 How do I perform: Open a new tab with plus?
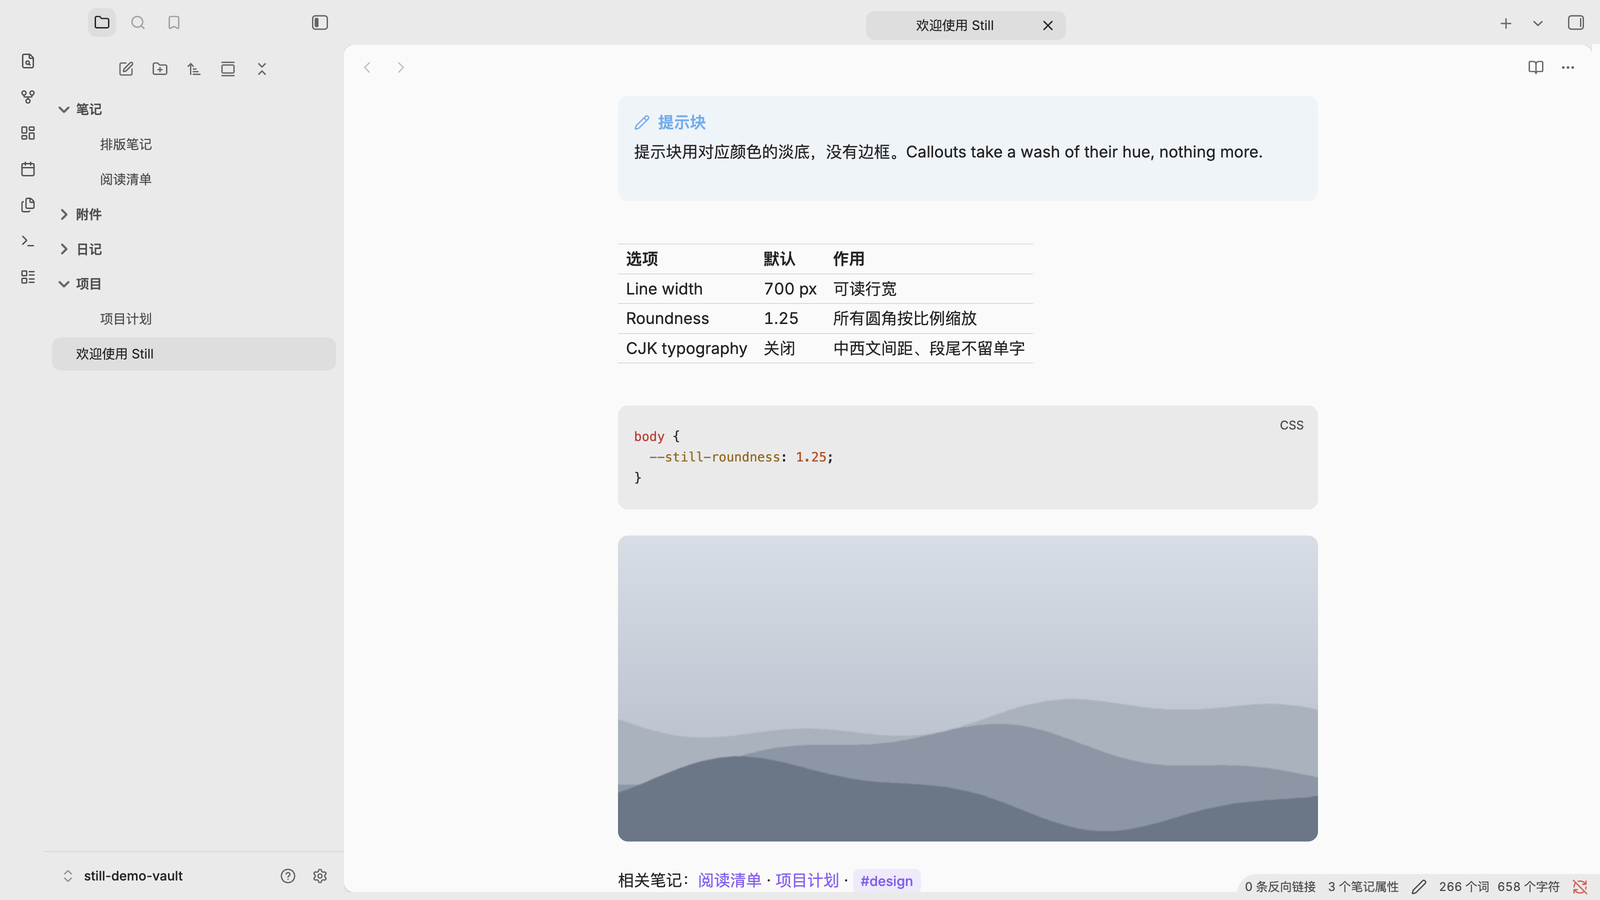1506,23
